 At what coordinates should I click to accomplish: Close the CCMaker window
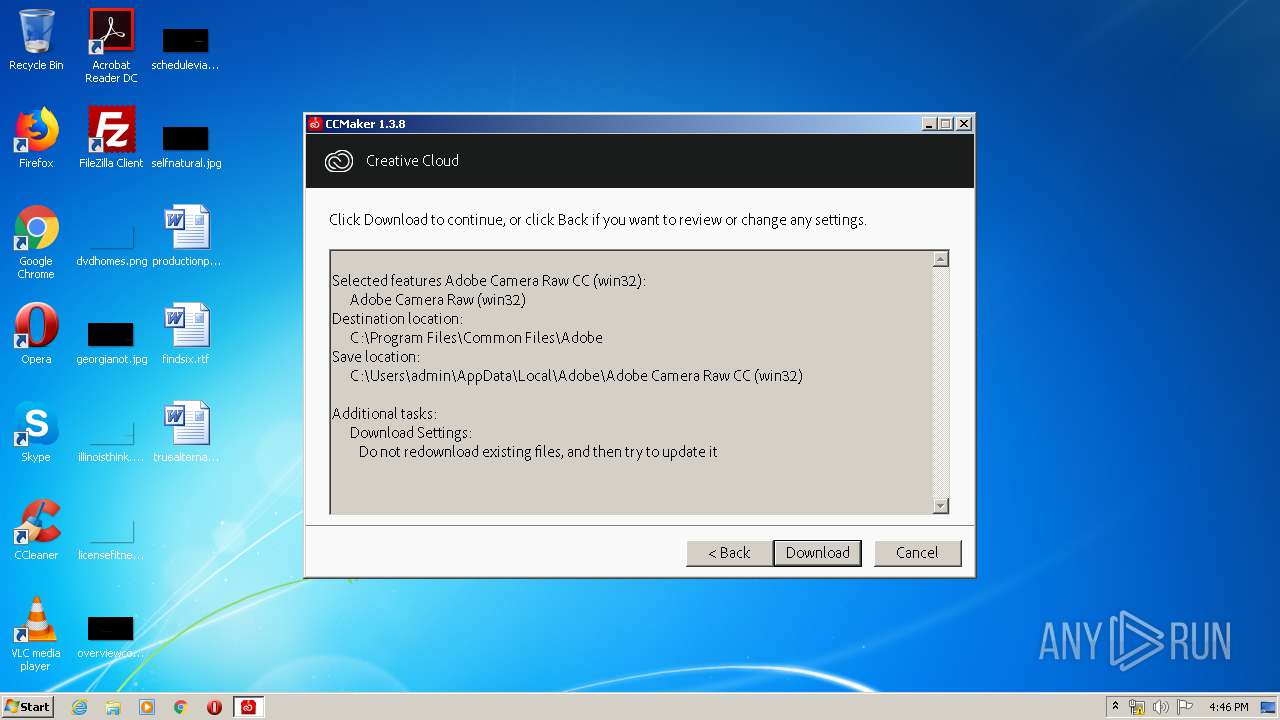pyautogui.click(x=964, y=124)
